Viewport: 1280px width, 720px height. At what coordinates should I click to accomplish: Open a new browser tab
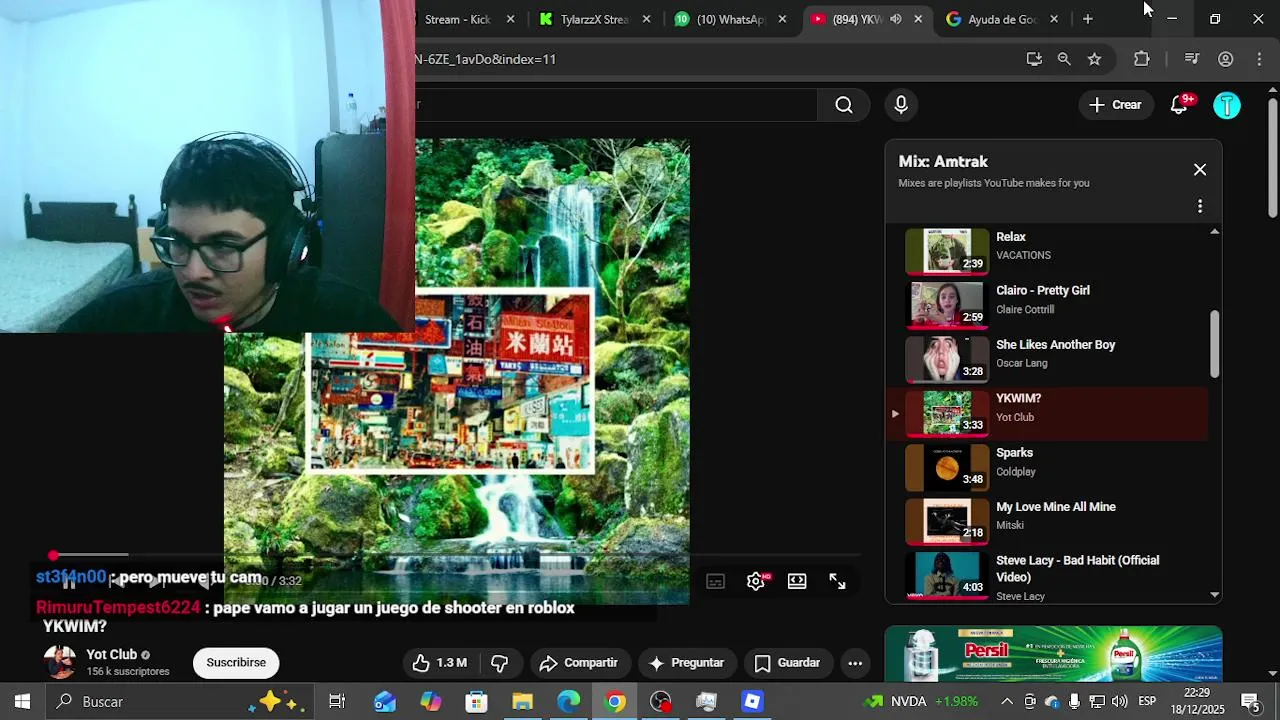tap(1088, 19)
